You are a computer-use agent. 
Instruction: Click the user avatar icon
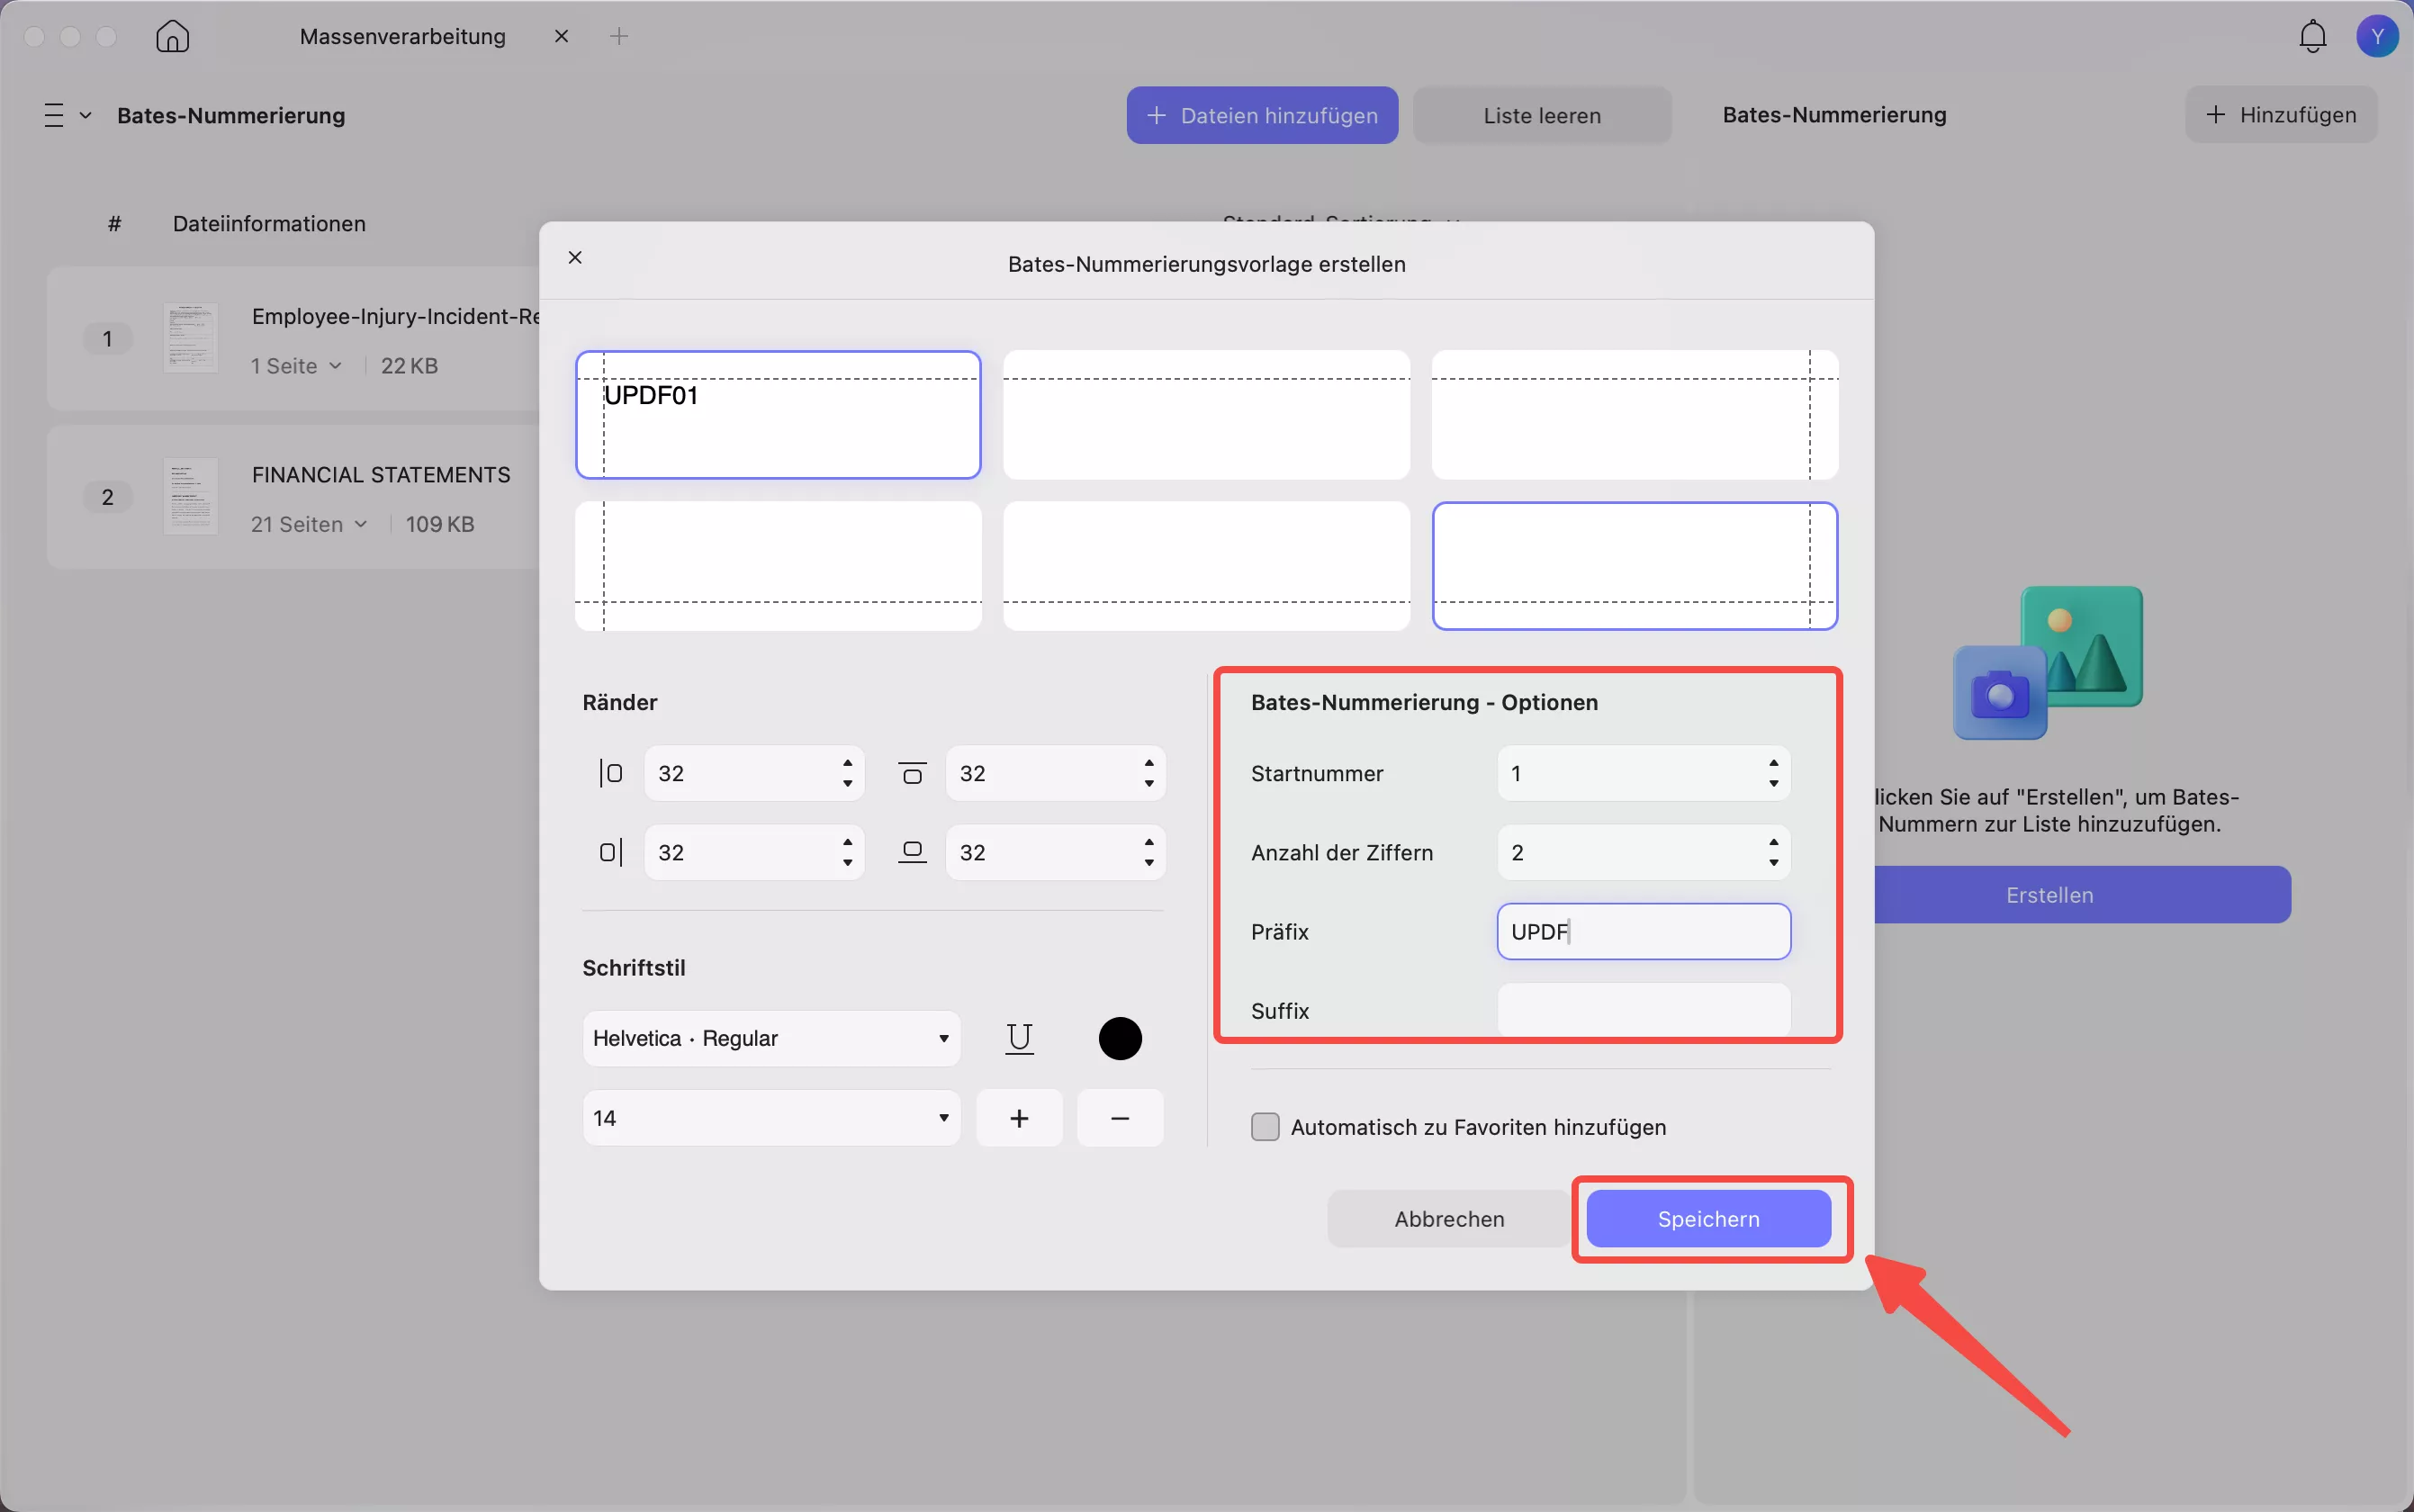pos(2377,37)
